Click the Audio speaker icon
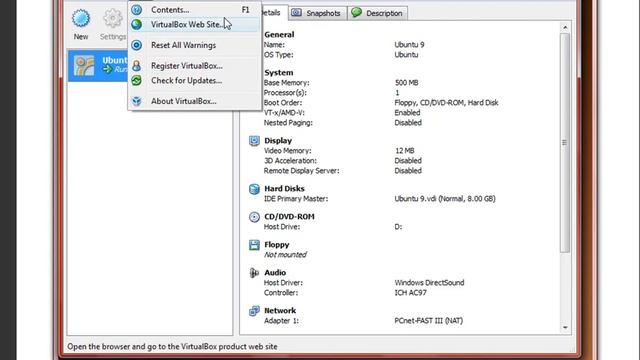 (x=254, y=273)
